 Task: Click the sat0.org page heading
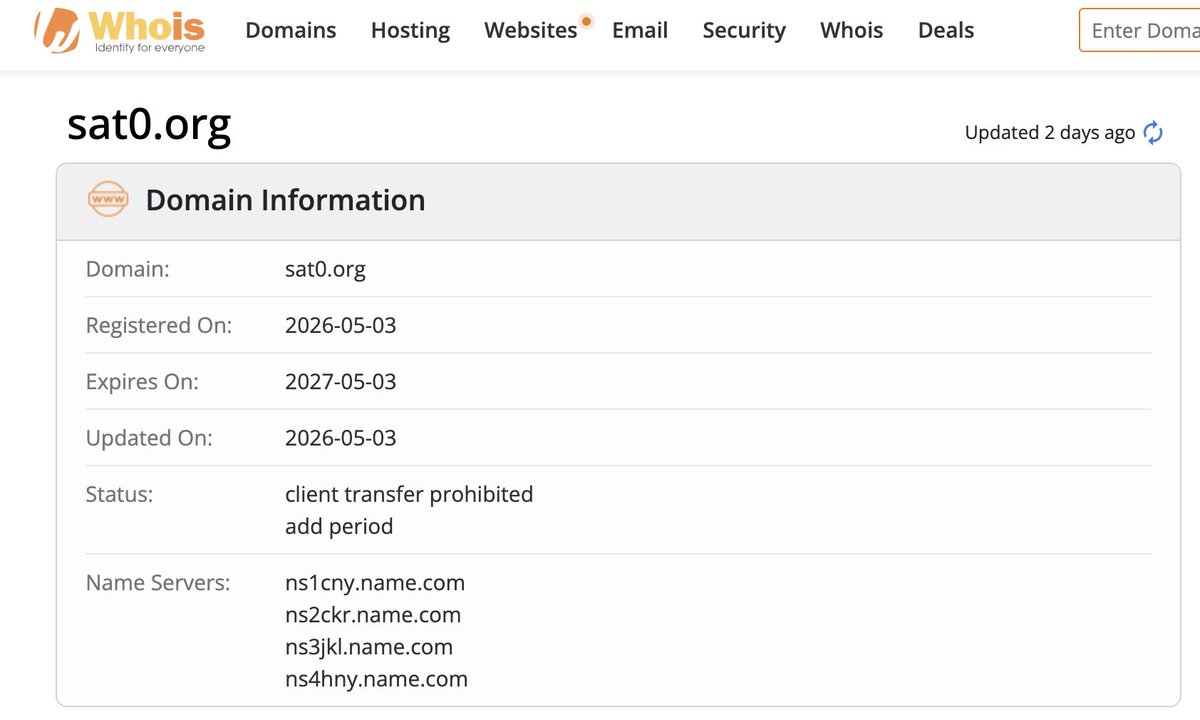pos(149,124)
